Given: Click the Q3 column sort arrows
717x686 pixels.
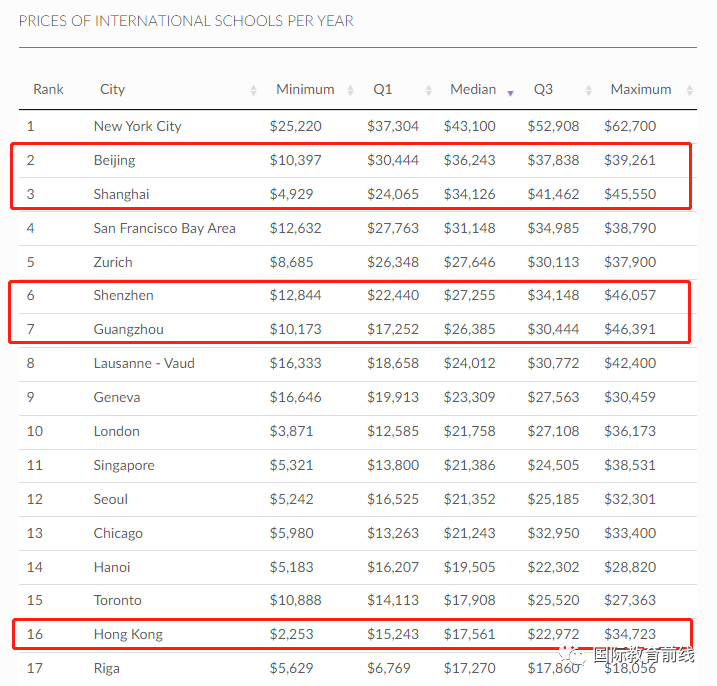Looking at the screenshot, I should 589,90.
